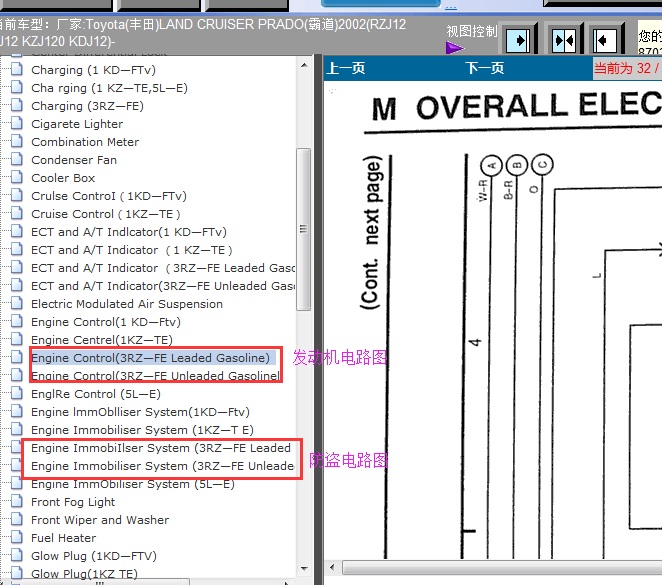
Task: Open Charging (1 KD—FTv) diagram
Action: [x=93, y=70]
